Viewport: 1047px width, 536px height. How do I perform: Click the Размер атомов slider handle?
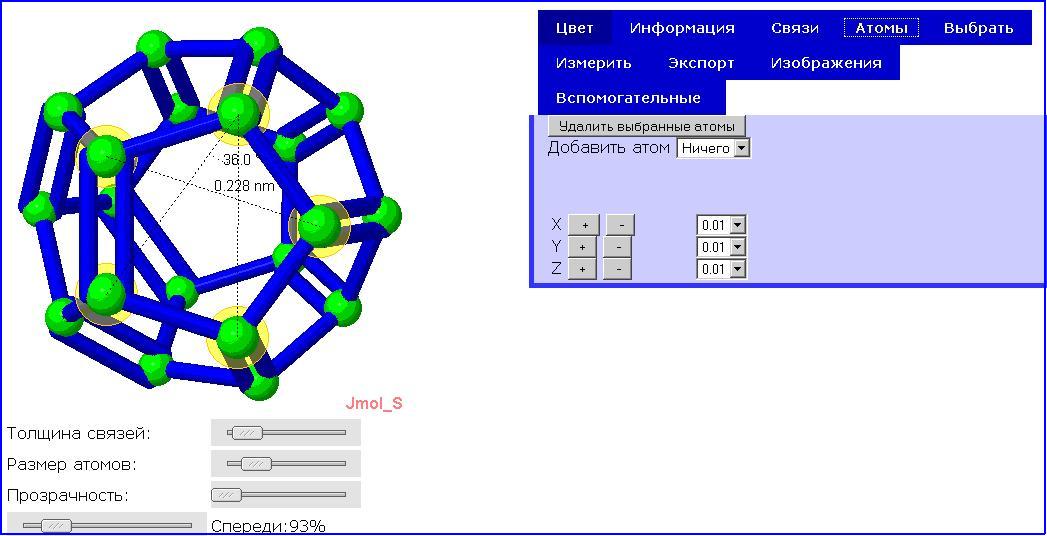[256, 463]
